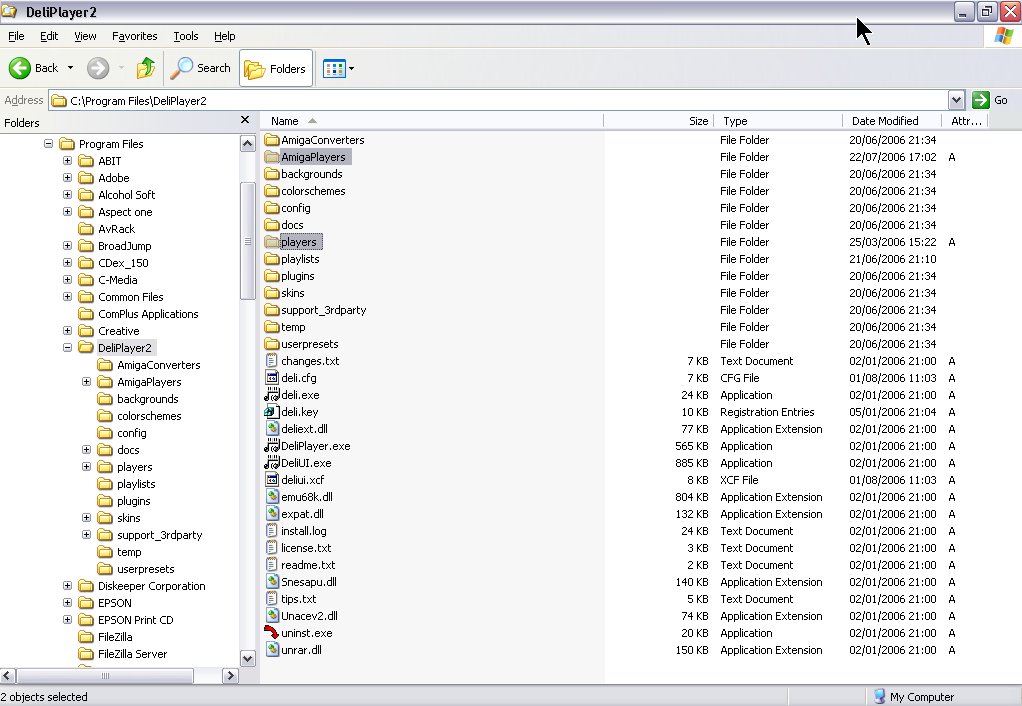Screen dimensions: 1022x706
Task: Click folder tree scroll up arrow
Action: tap(248, 144)
